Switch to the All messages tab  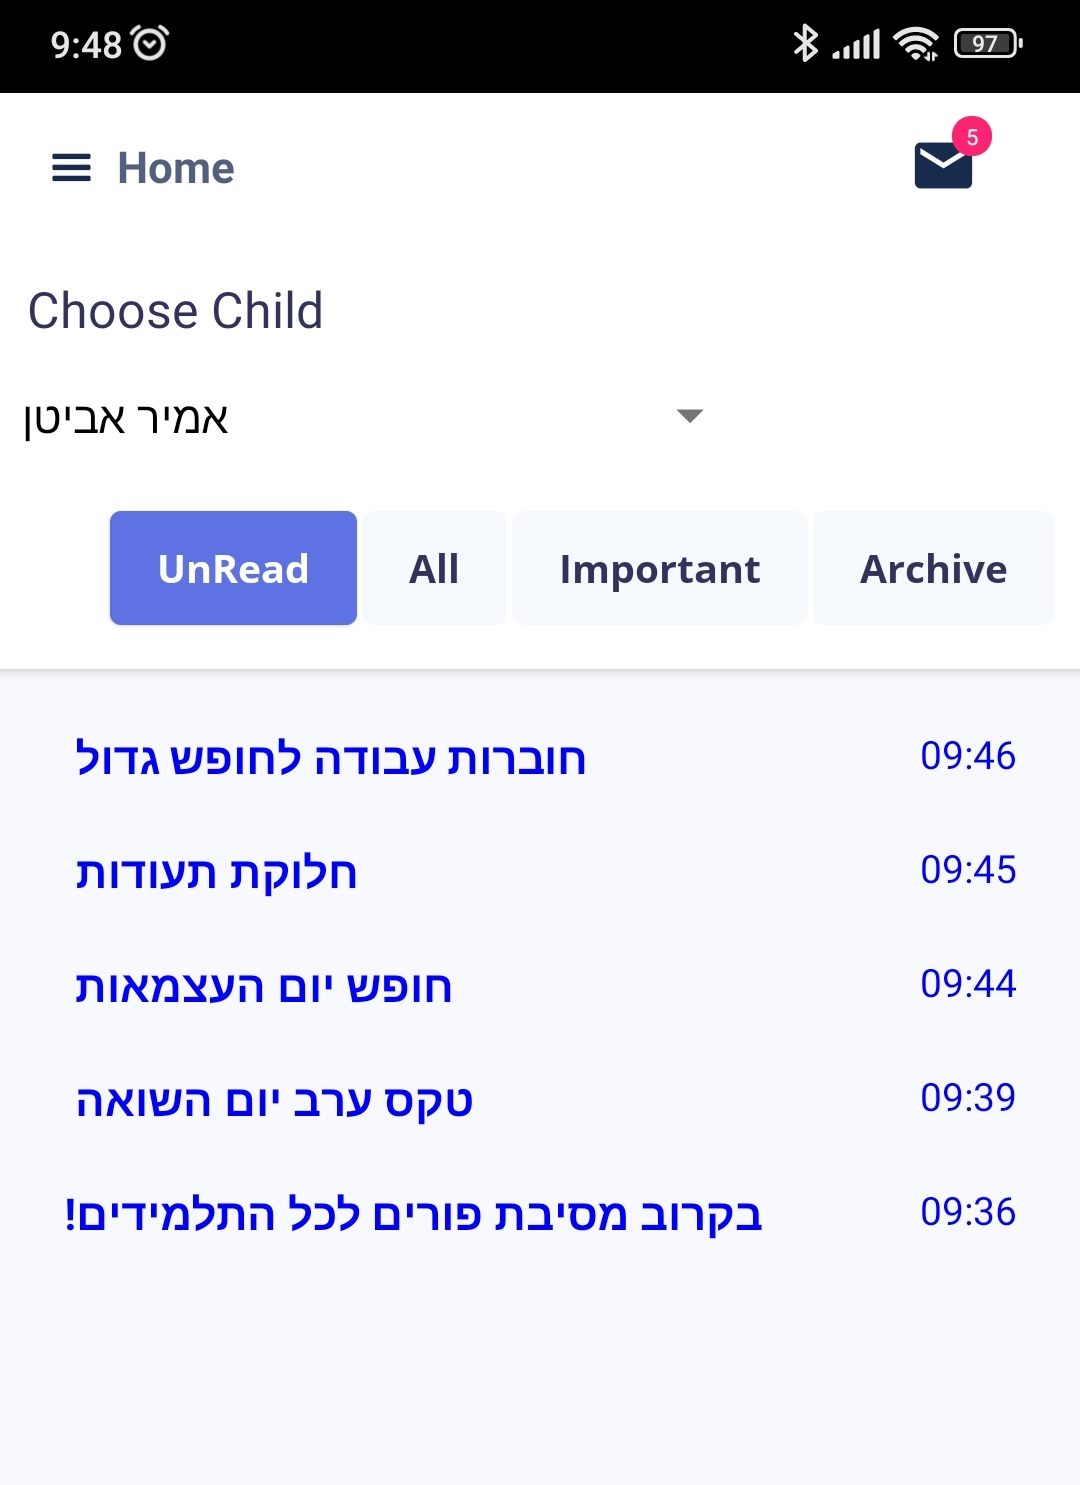434,568
